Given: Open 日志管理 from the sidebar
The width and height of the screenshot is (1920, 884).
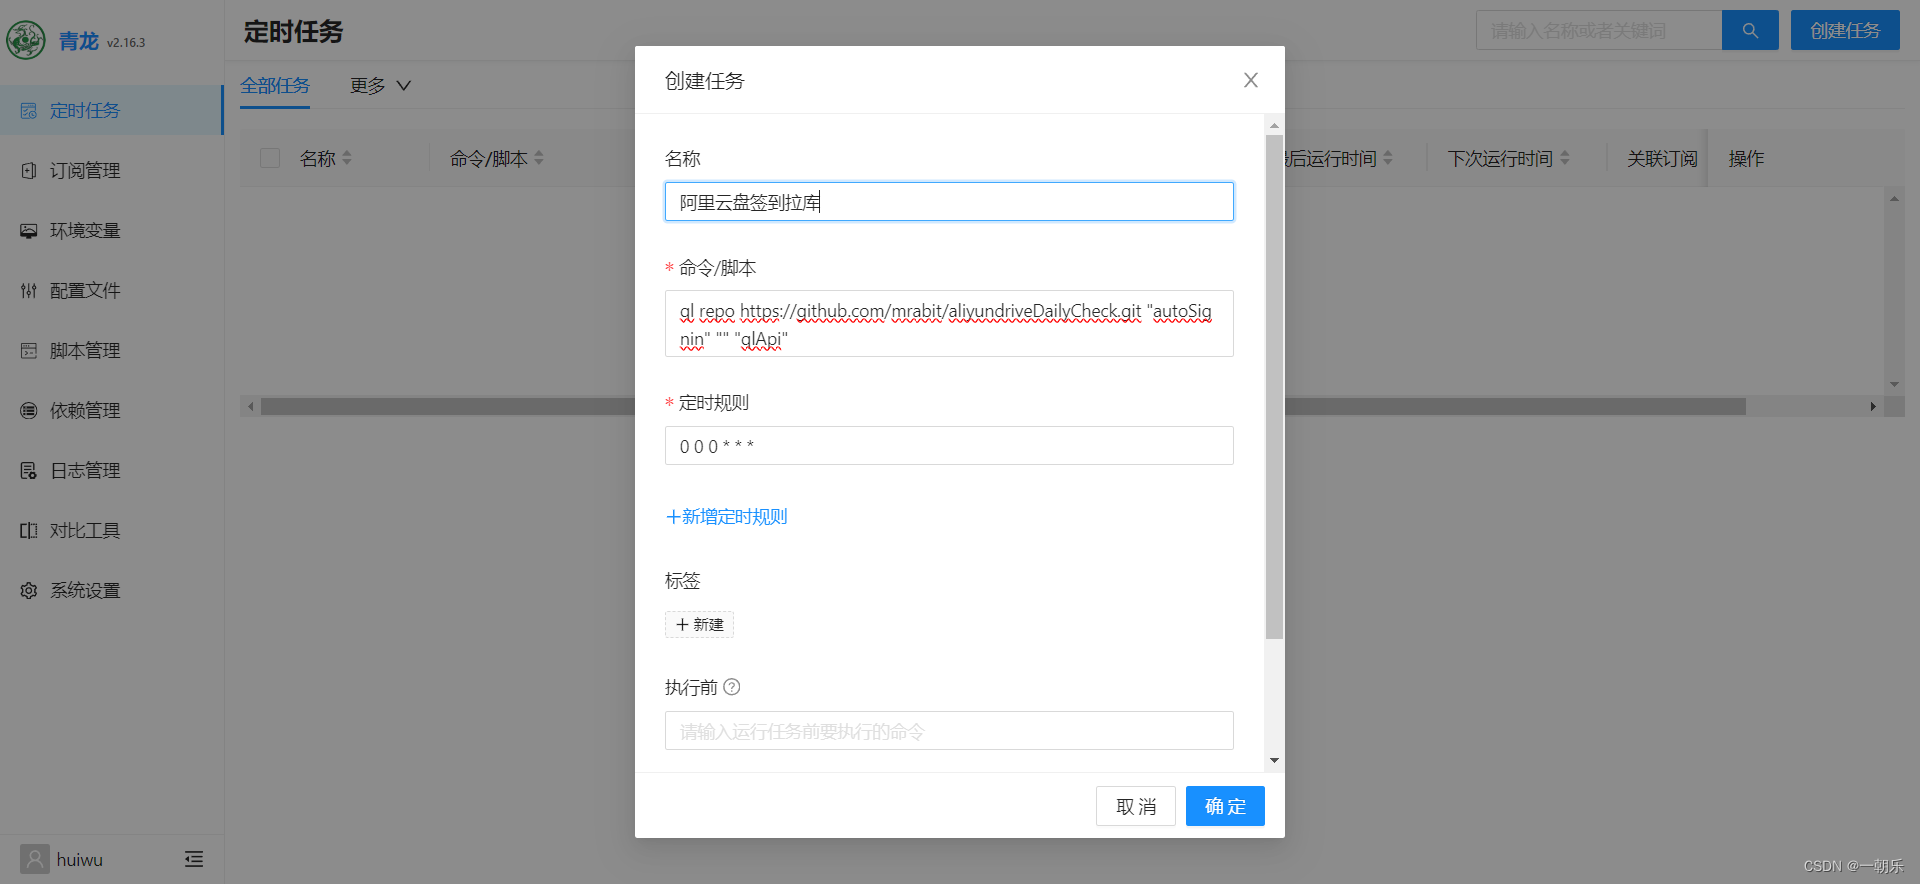Looking at the screenshot, I should [85, 471].
